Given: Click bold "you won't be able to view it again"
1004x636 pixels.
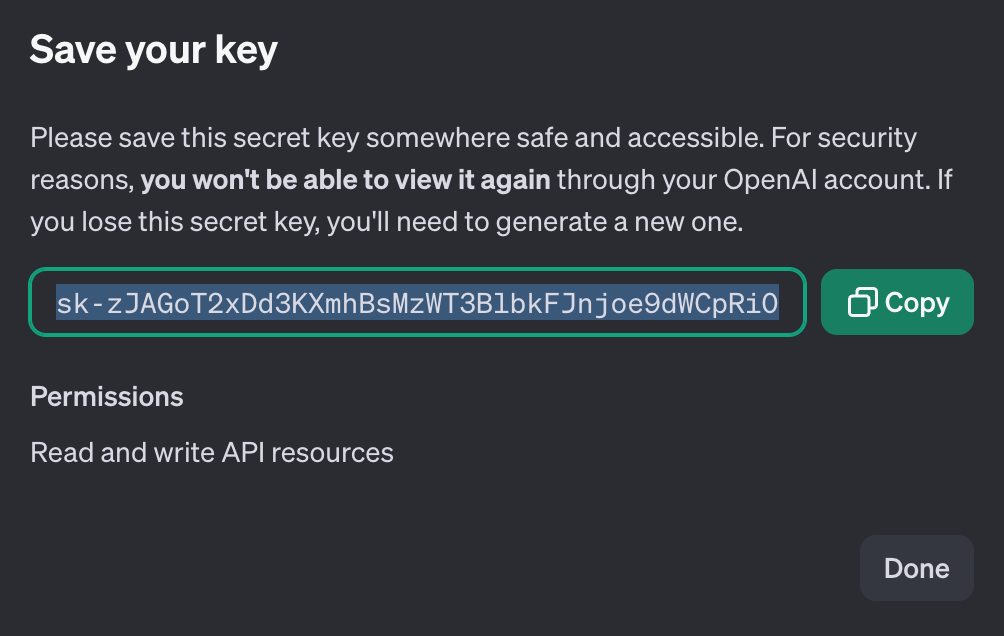Looking at the screenshot, I should [345, 180].
